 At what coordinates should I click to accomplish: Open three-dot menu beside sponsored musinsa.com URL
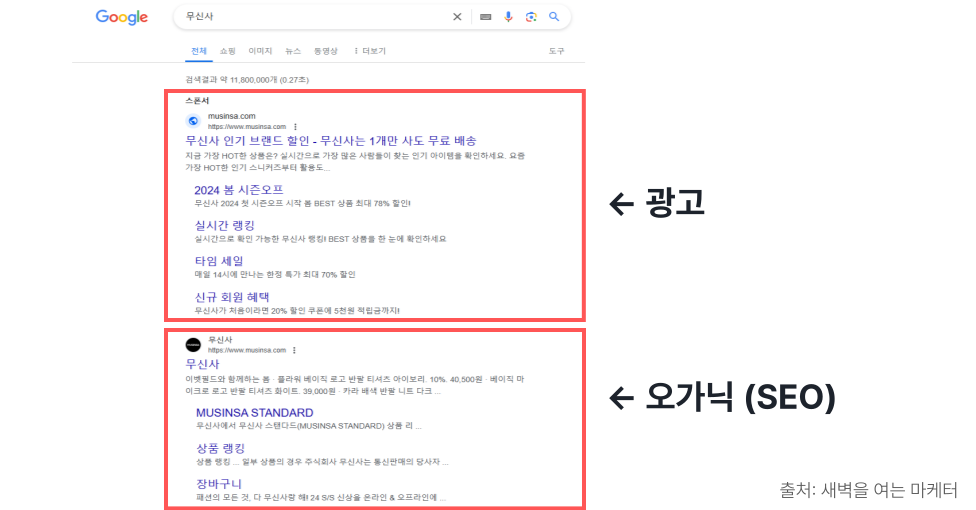[x=296, y=126]
